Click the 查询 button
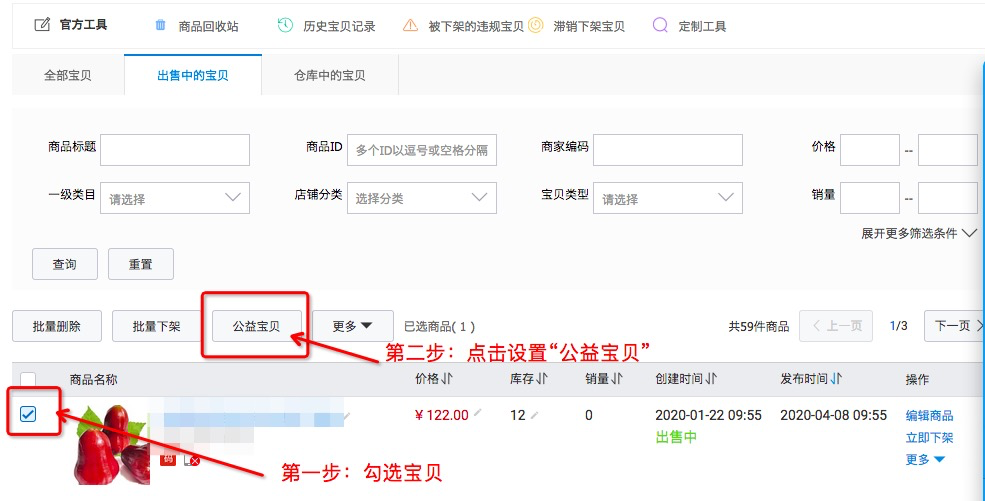985x501 pixels. pyautogui.click(x=65, y=264)
